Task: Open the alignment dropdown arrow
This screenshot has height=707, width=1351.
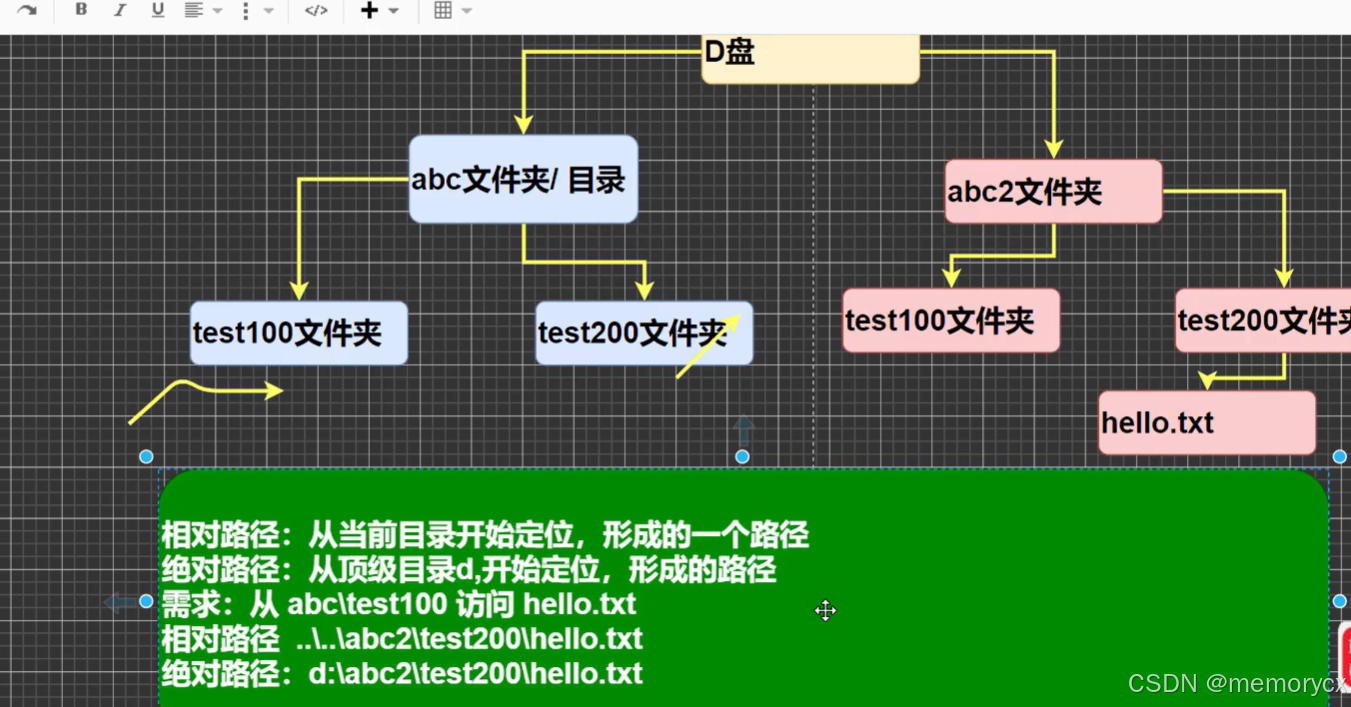Action: (x=215, y=12)
